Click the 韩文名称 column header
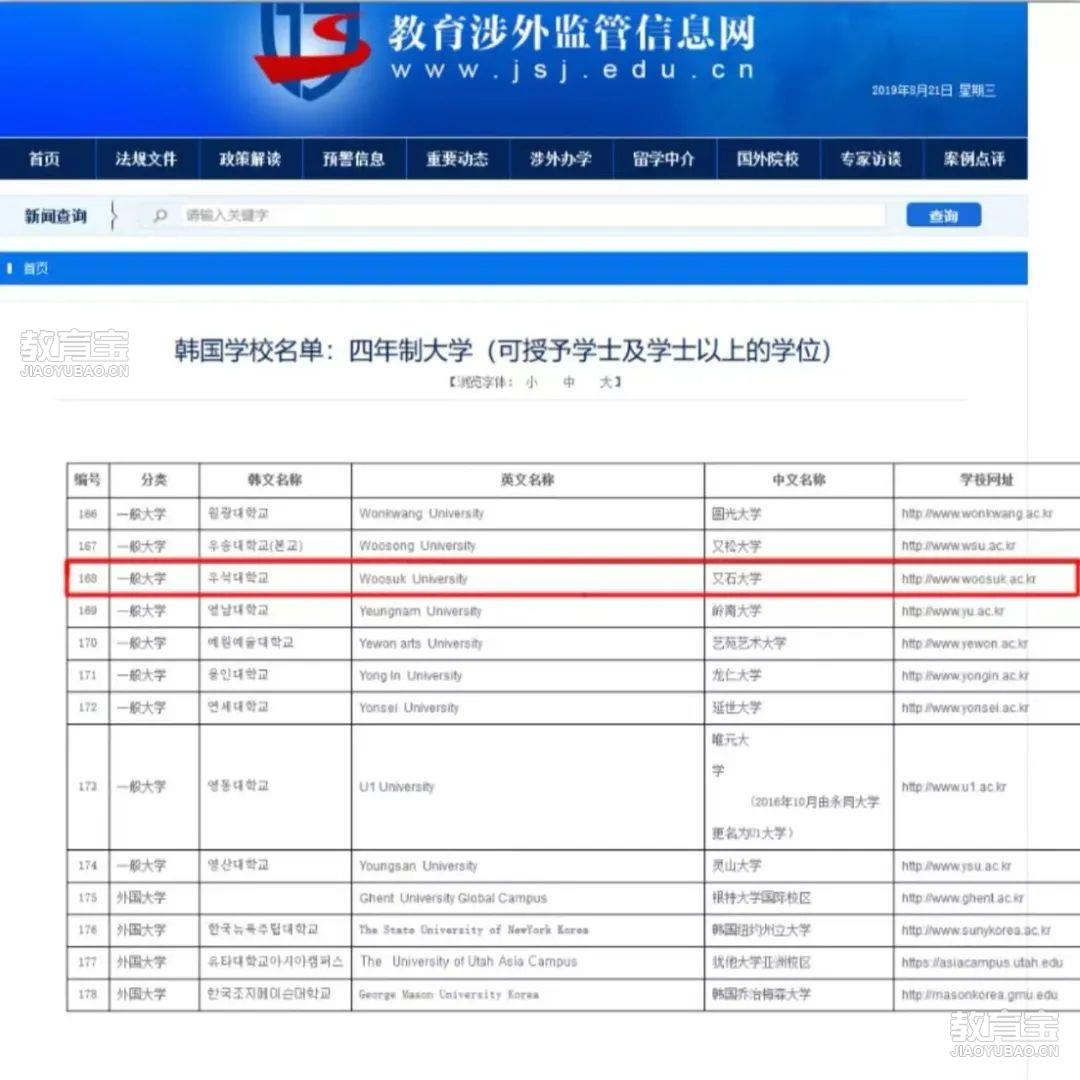Screen dimensions: 1080x1080 point(275,480)
